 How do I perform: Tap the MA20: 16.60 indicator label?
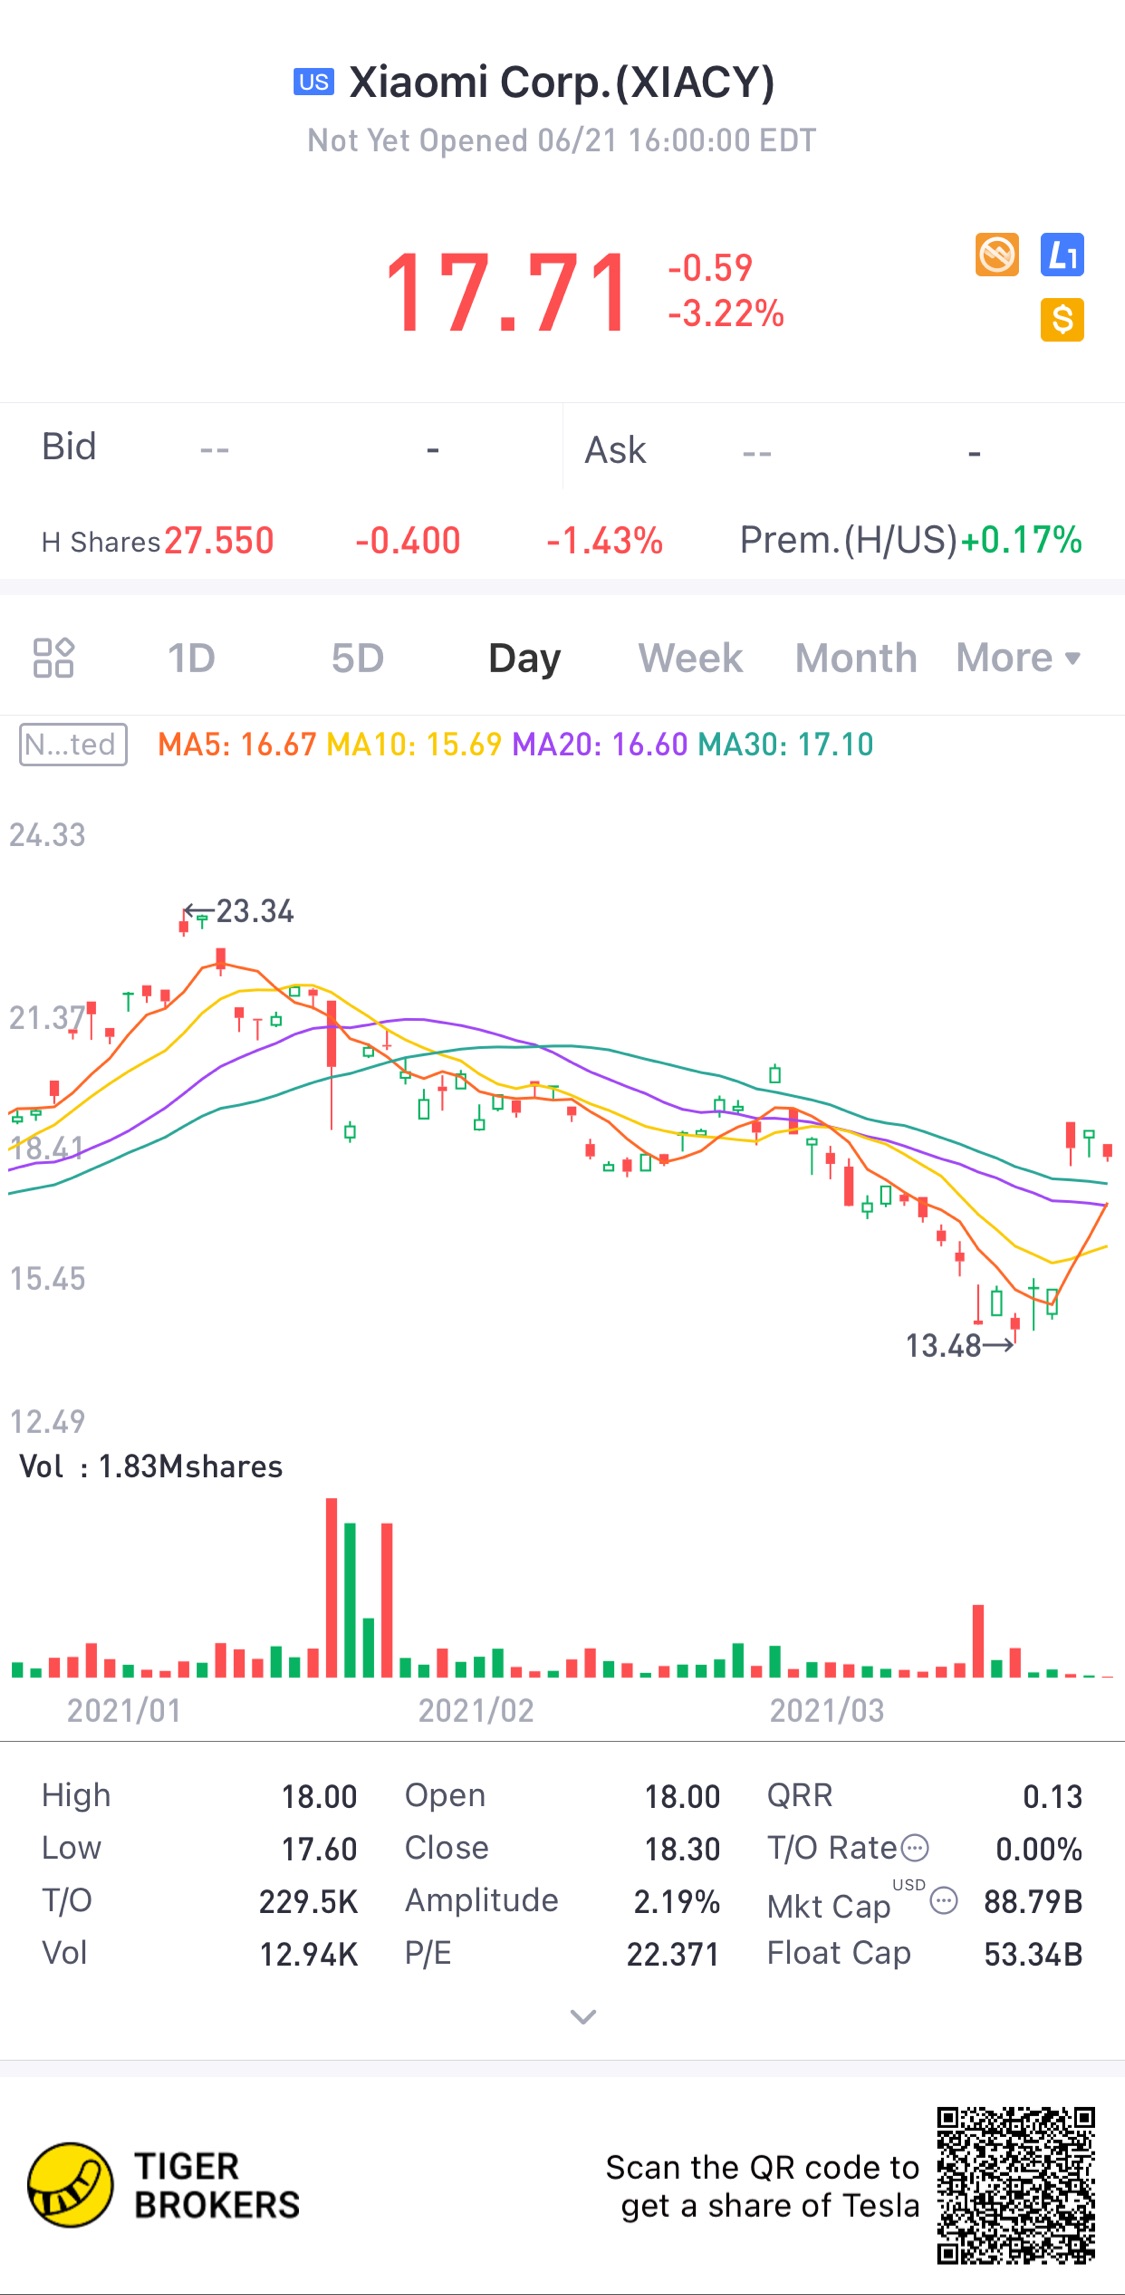pyautogui.click(x=600, y=745)
